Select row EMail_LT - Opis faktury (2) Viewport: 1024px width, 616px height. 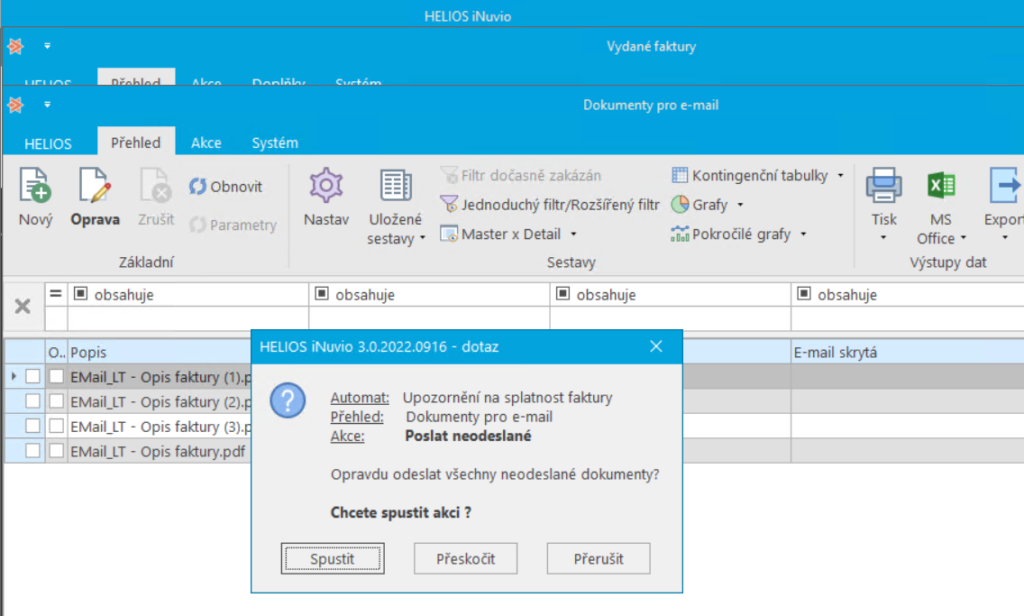pos(161,401)
